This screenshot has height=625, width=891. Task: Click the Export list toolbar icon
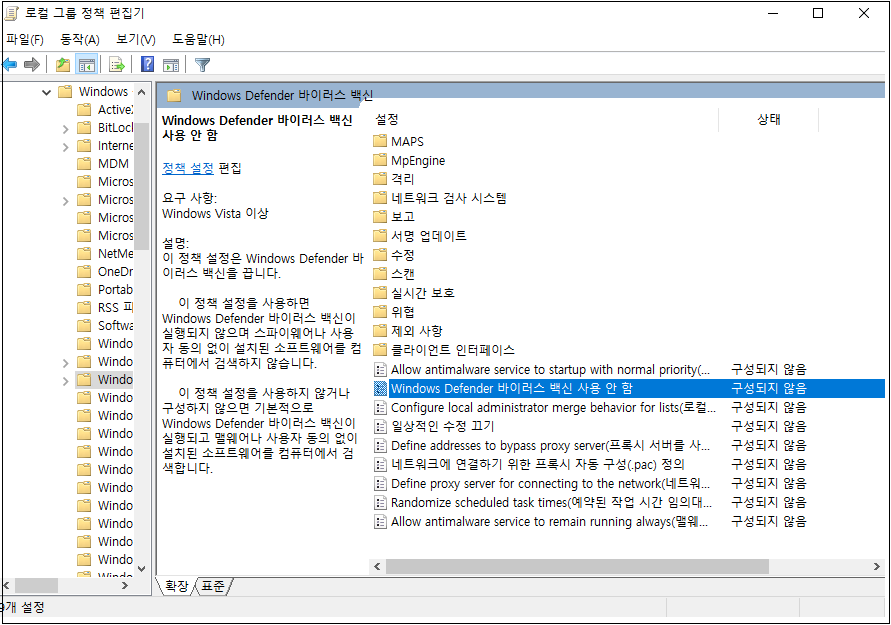(117, 65)
